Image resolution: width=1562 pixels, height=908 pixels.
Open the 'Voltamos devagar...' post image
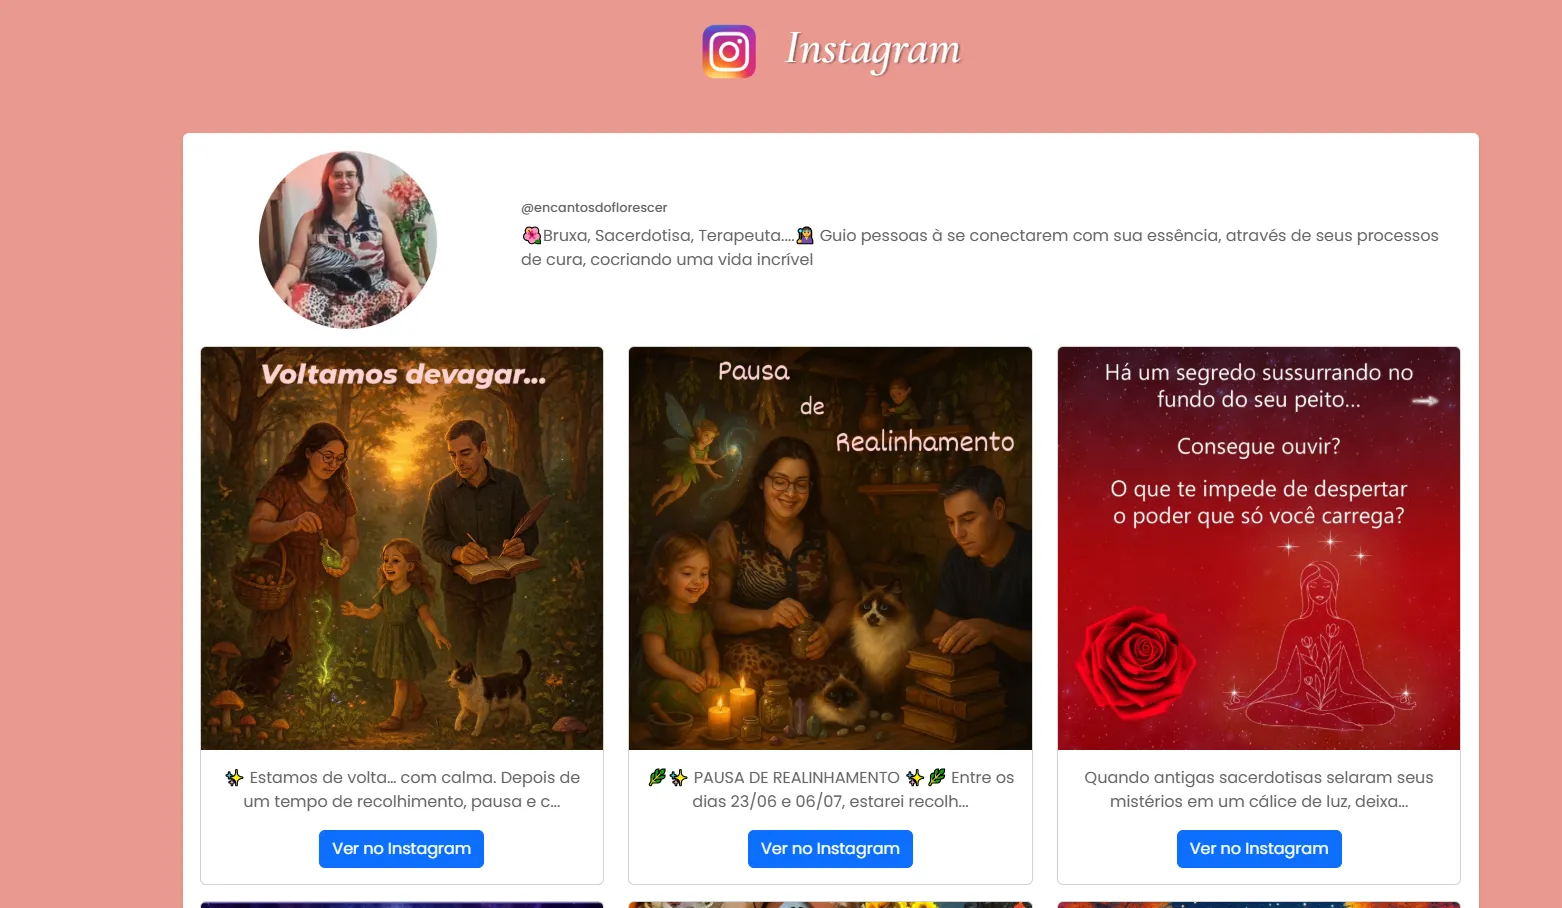tap(402, 548)
